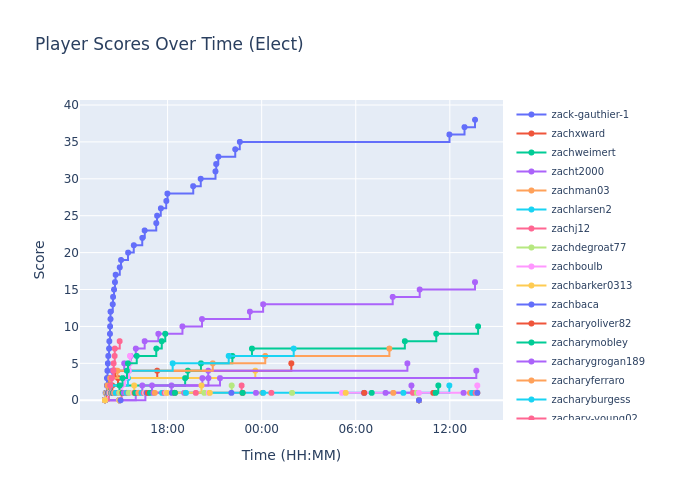
Task: Click the zachman03 orange legend marker
Action: click(531, 191)
